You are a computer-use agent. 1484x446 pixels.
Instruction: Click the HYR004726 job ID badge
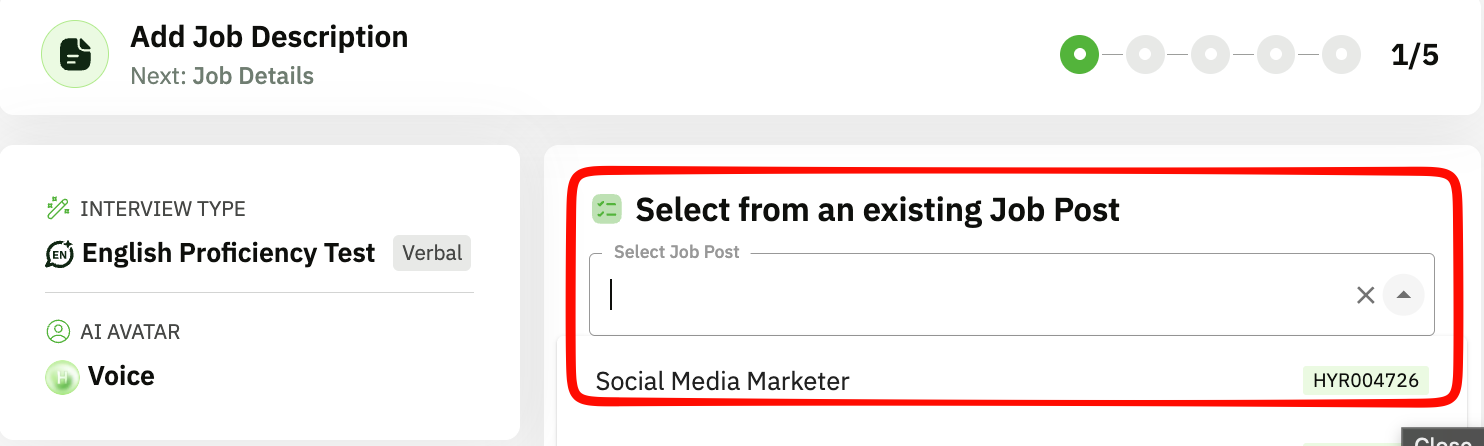(1365, 381)
